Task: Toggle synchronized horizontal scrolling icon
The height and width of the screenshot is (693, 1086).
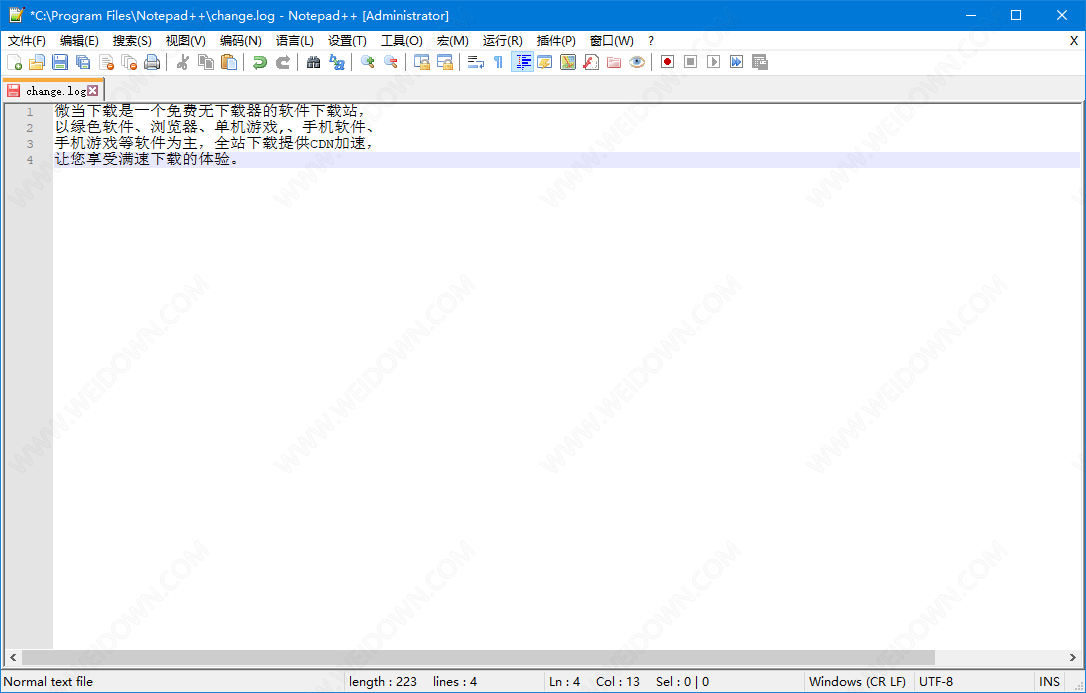Action: click(x=445, y=62)
